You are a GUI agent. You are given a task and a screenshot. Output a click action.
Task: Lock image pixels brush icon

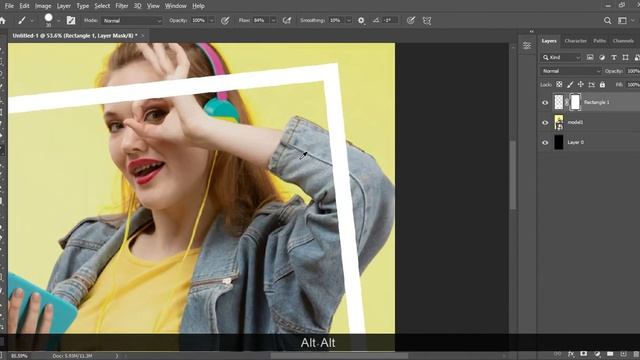(570, 84)
